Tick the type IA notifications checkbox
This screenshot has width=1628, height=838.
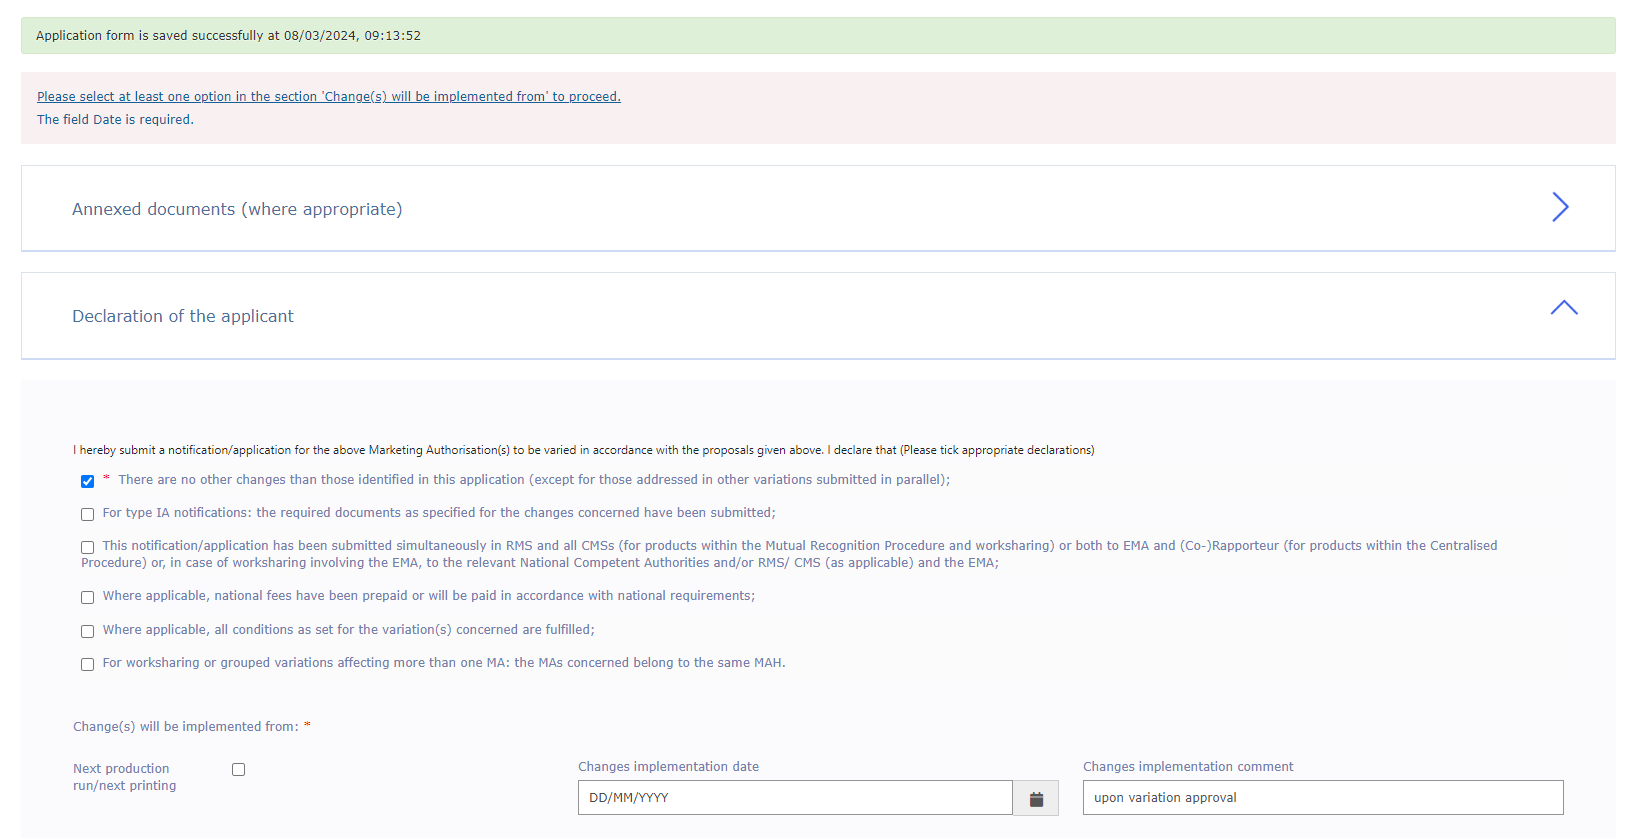point(88,514)
